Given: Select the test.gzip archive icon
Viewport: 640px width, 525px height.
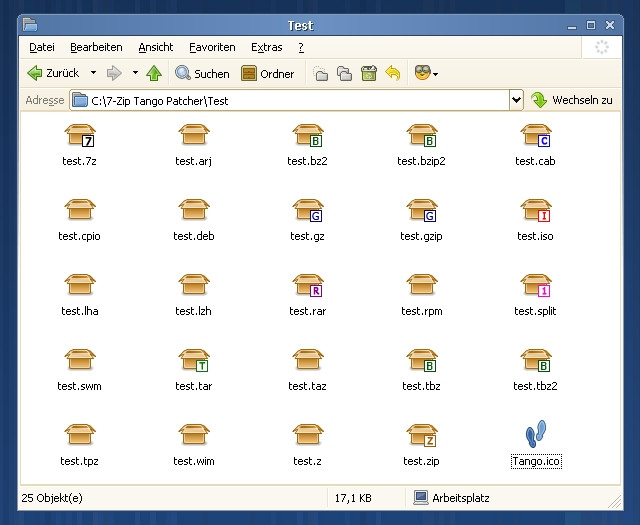Looking at the screenshot, I should point(422,211).
